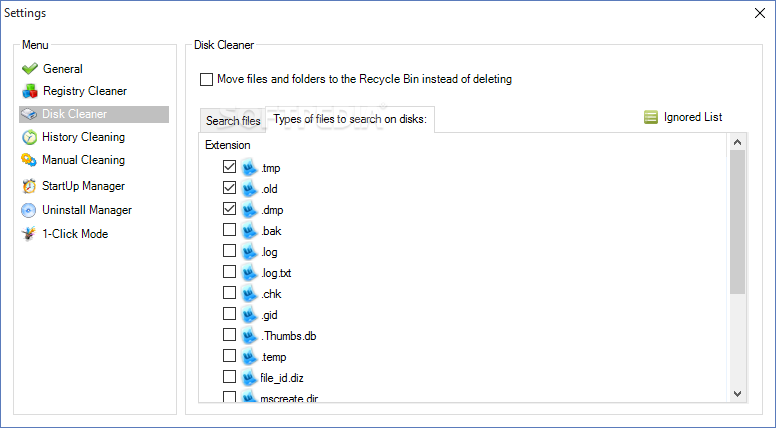
Task: Click the scrollbar down arrow in extension list
Action: point(737,394)
